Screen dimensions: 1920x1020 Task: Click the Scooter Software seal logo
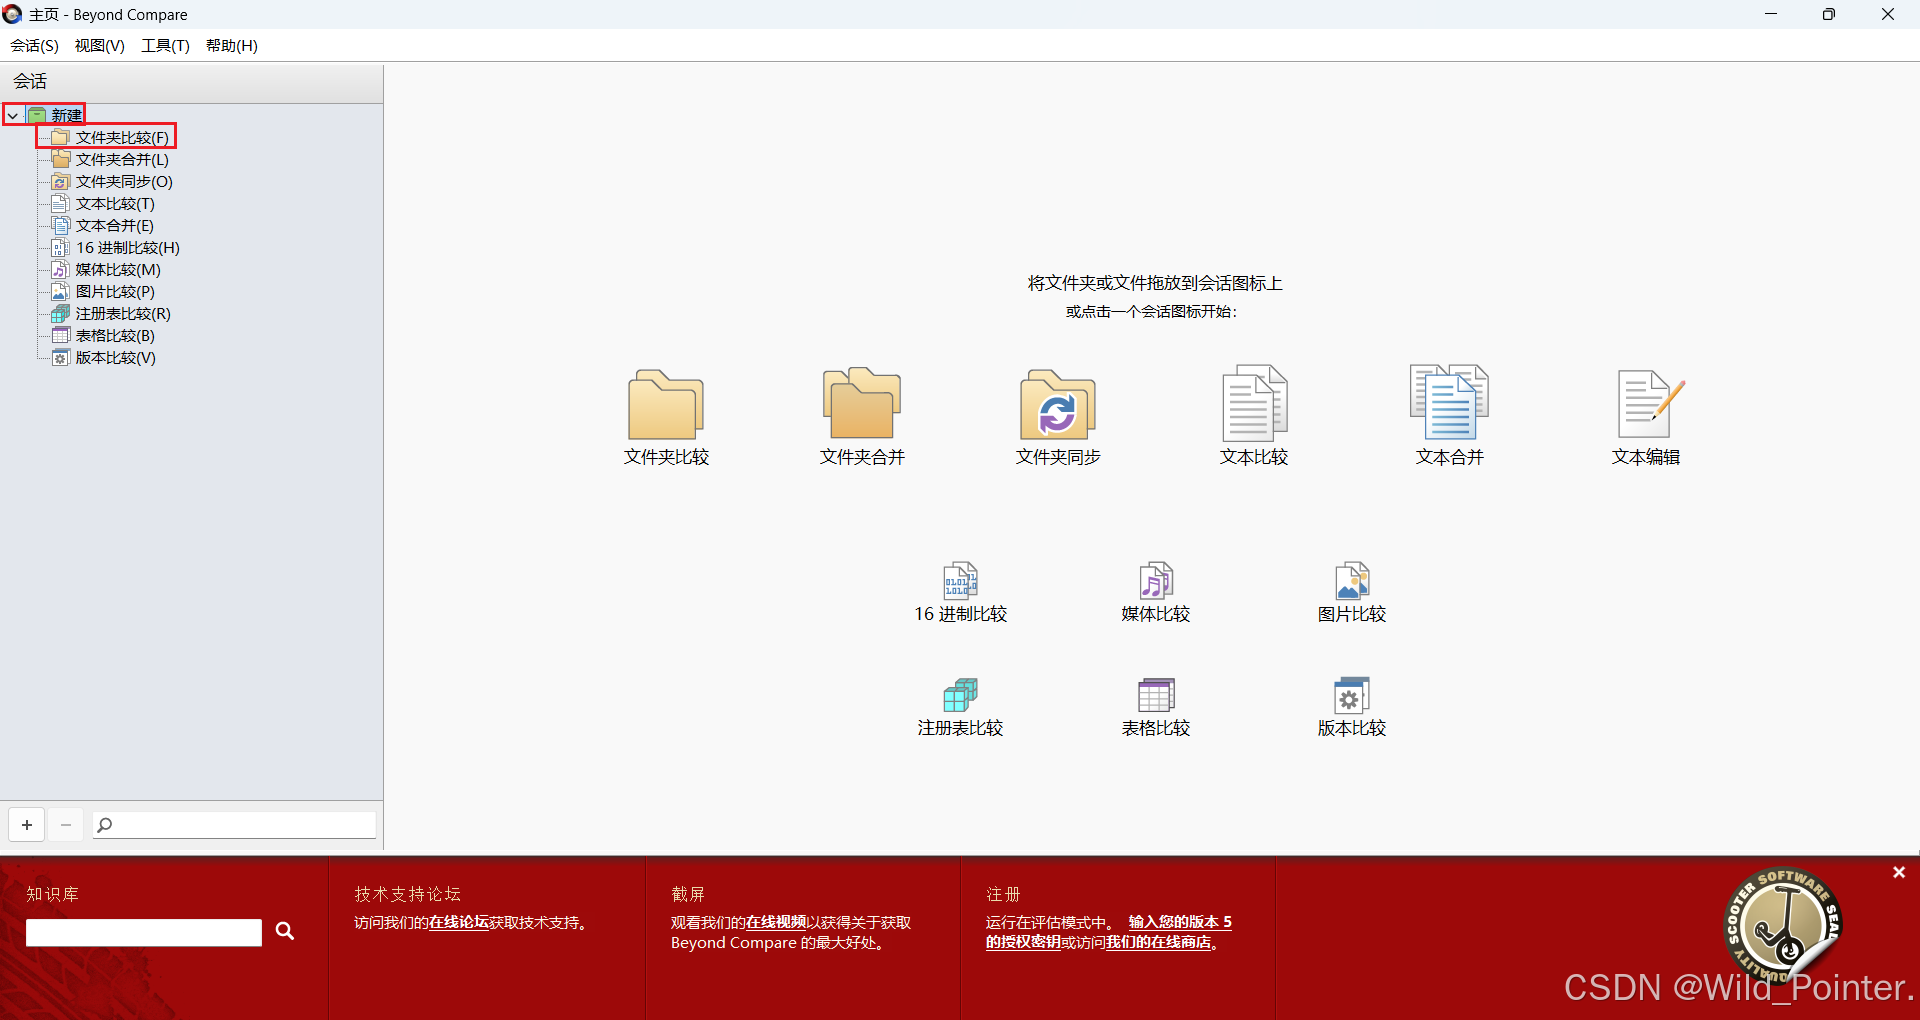coord(1784,925)
